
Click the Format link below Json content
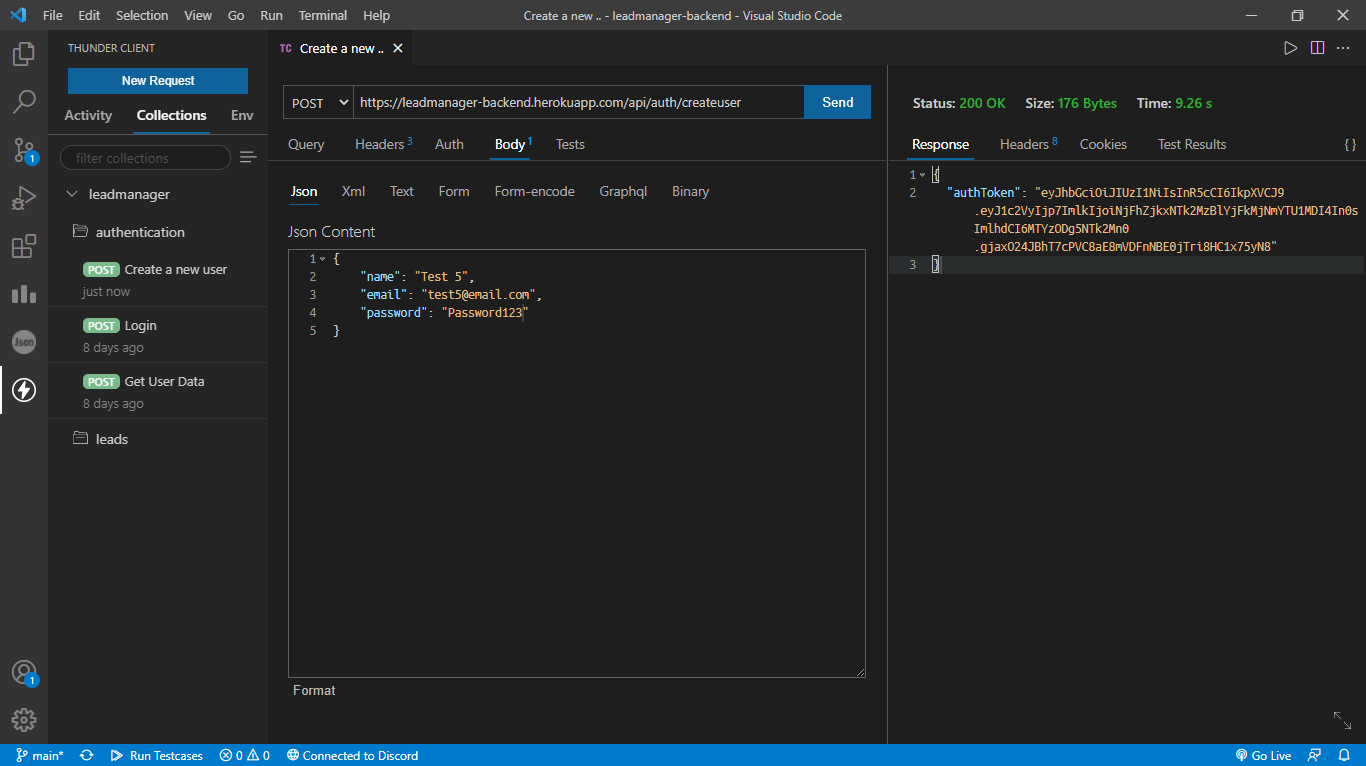(314, 690)
